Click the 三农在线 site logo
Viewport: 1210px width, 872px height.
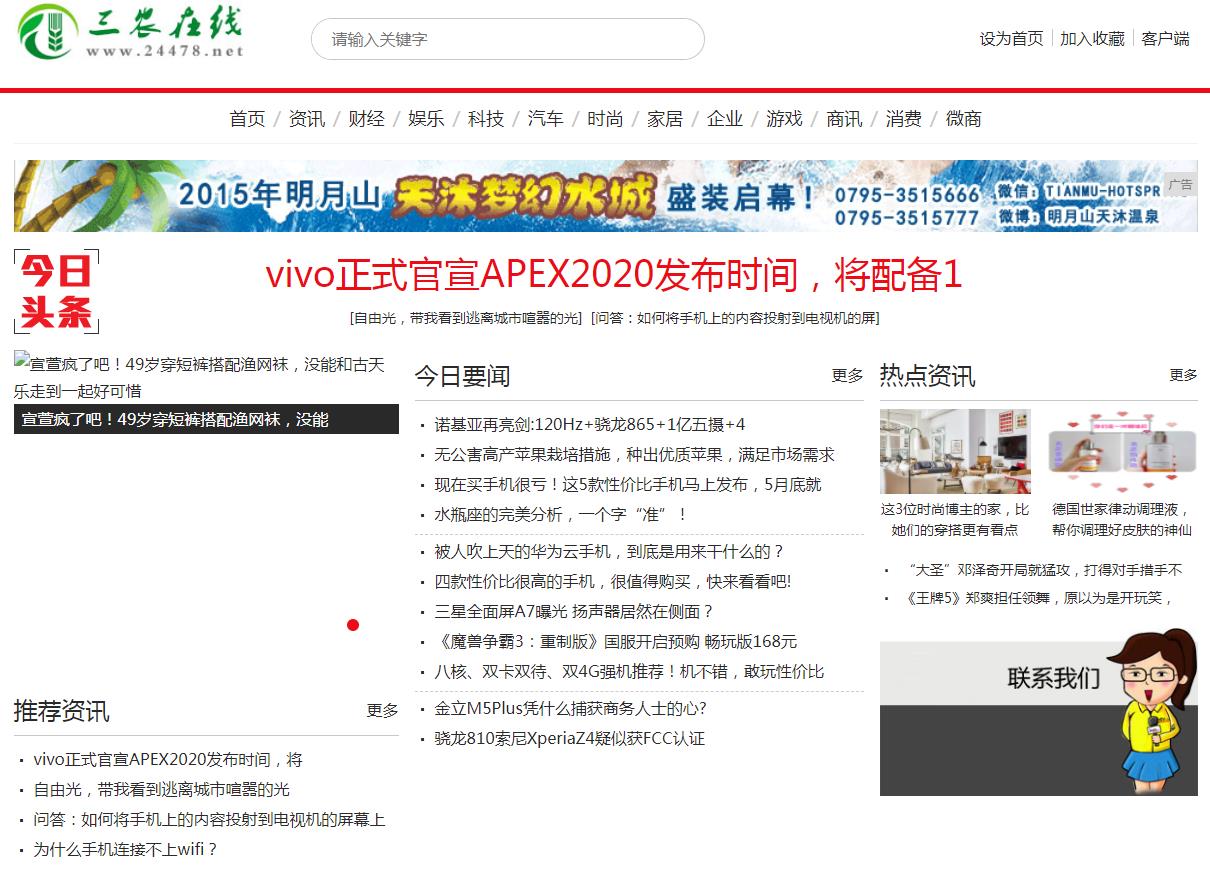[x=131, y=33]
